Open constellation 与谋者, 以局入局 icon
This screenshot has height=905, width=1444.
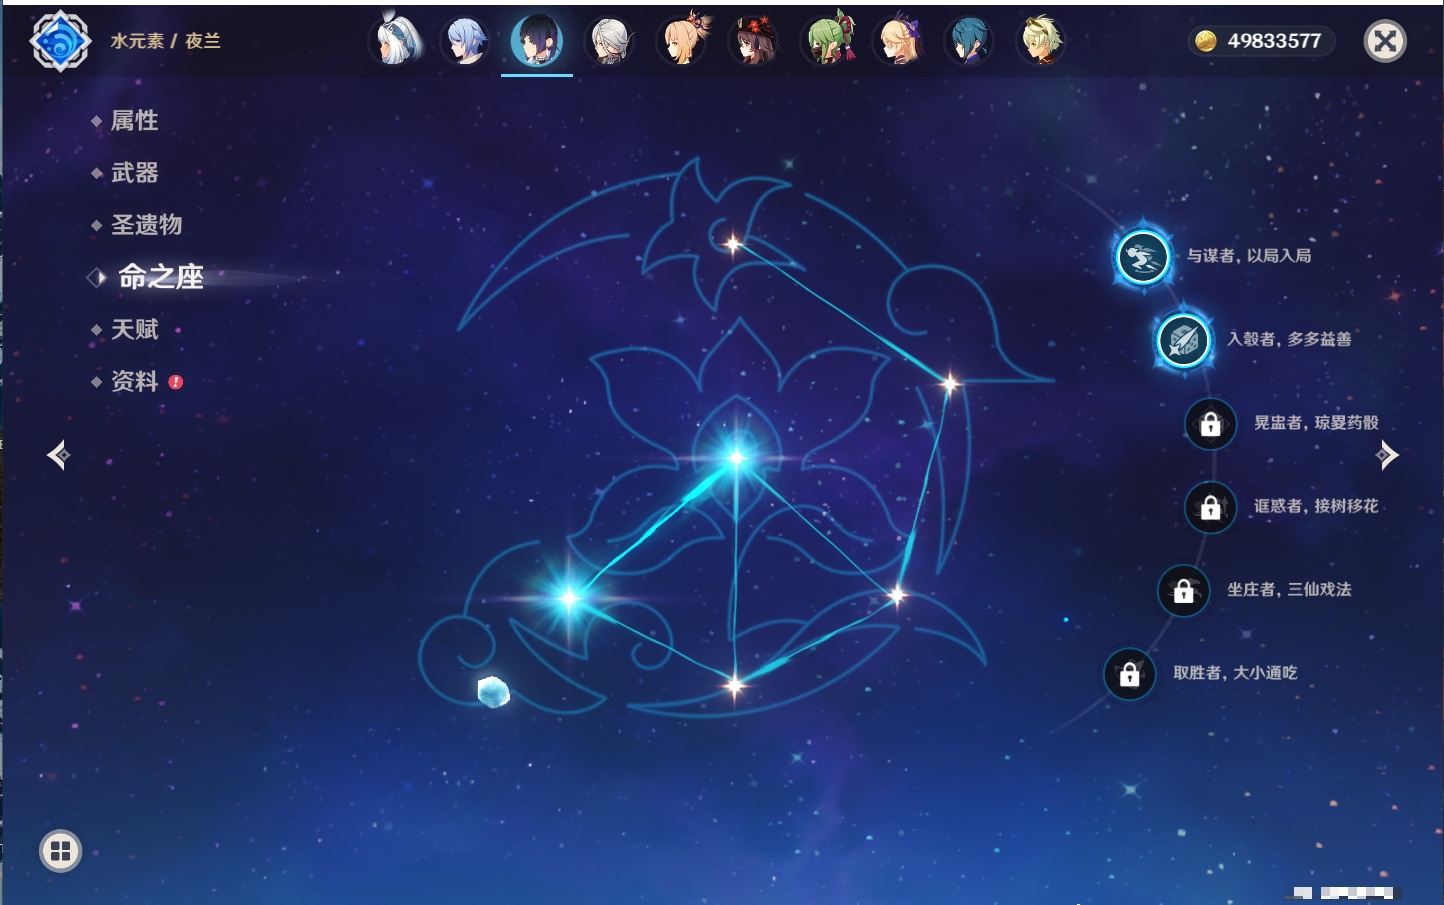(x=1142, y=257)
